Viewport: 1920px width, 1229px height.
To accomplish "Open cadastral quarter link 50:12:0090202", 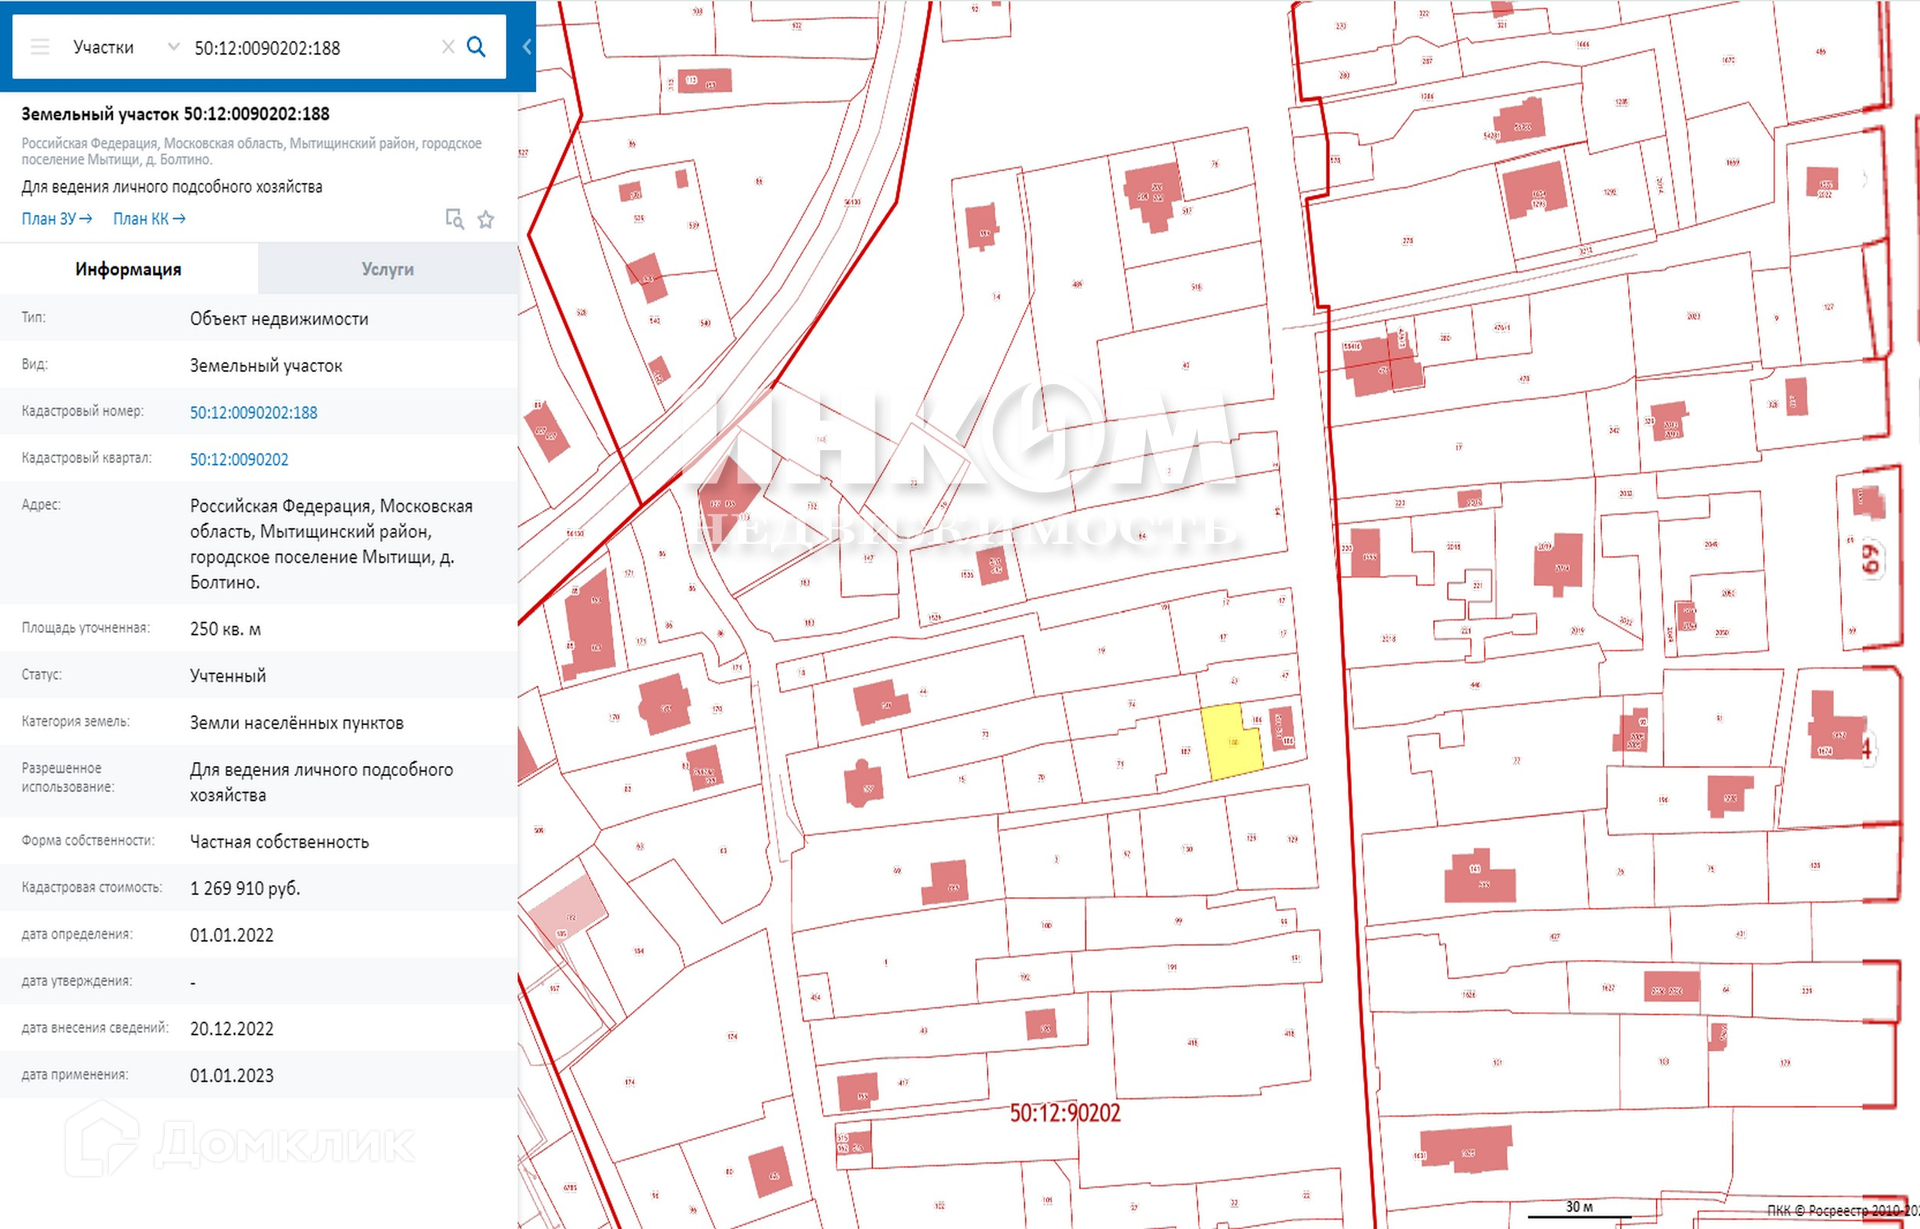I will [x=239, y=459].
